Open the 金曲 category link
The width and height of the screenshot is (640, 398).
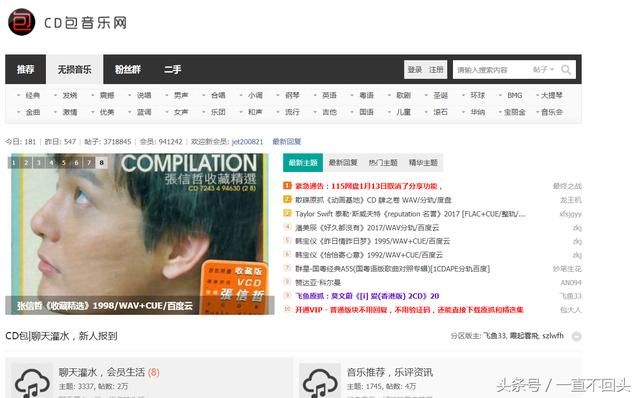coord(33,112)
